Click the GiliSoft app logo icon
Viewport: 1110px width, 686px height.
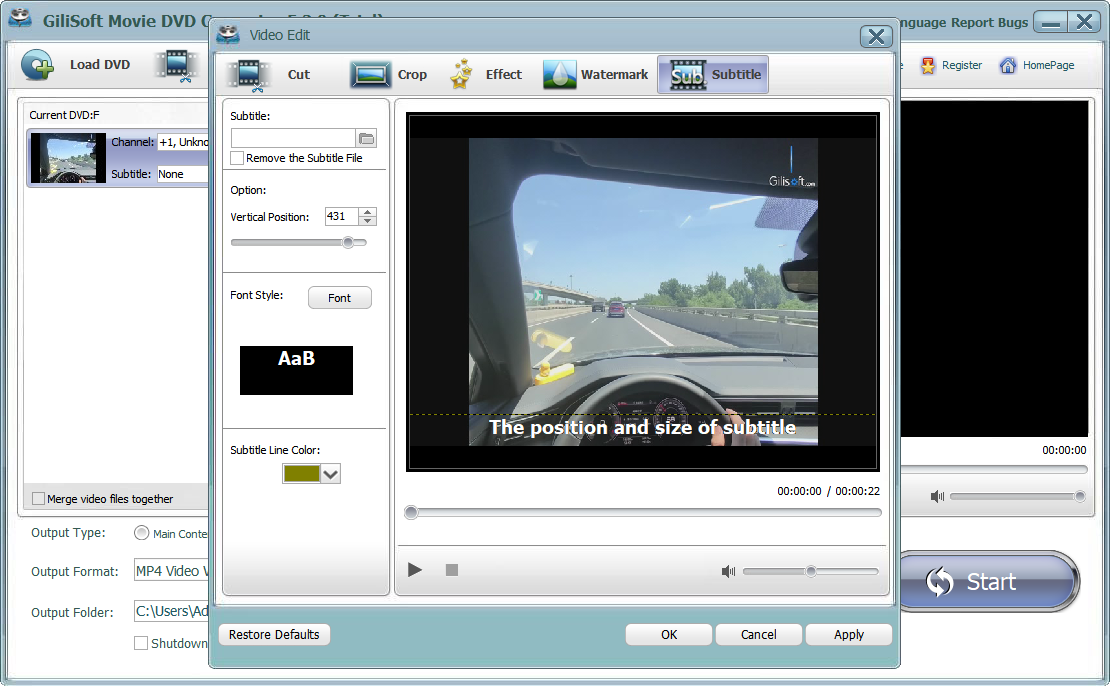point(20,18)
